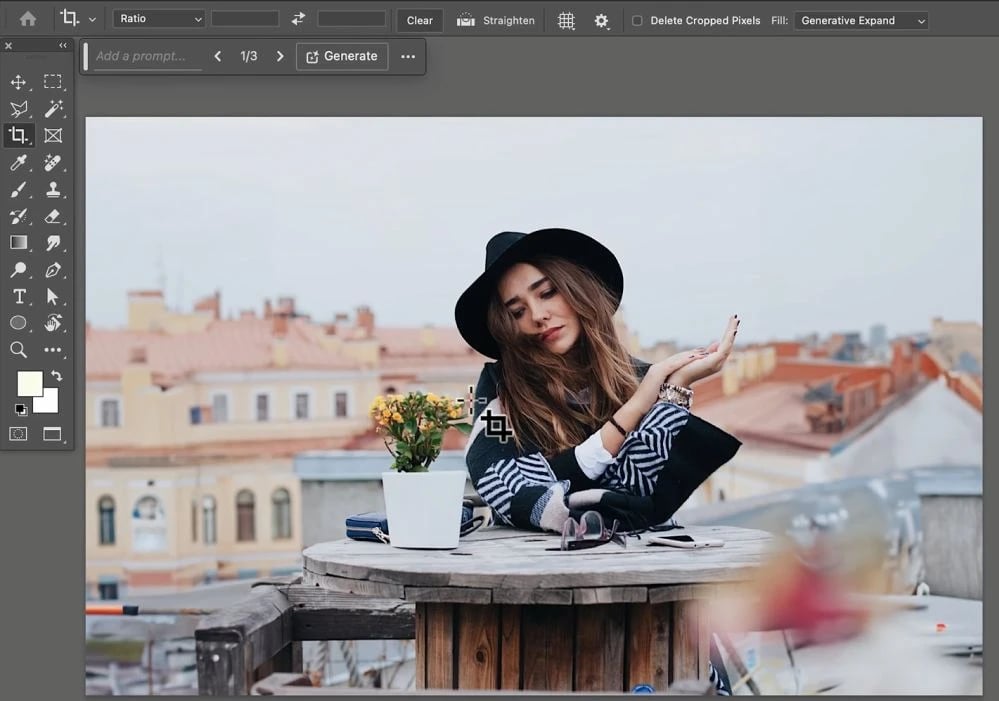Select the Eraser tool
This screenshot has height=701, width=999.
point(53,217)
